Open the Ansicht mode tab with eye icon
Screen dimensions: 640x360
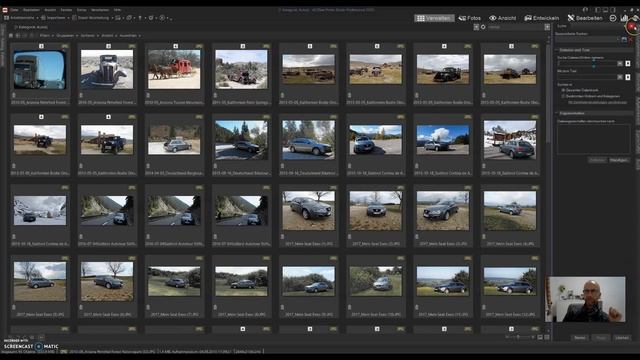point(502,18)
